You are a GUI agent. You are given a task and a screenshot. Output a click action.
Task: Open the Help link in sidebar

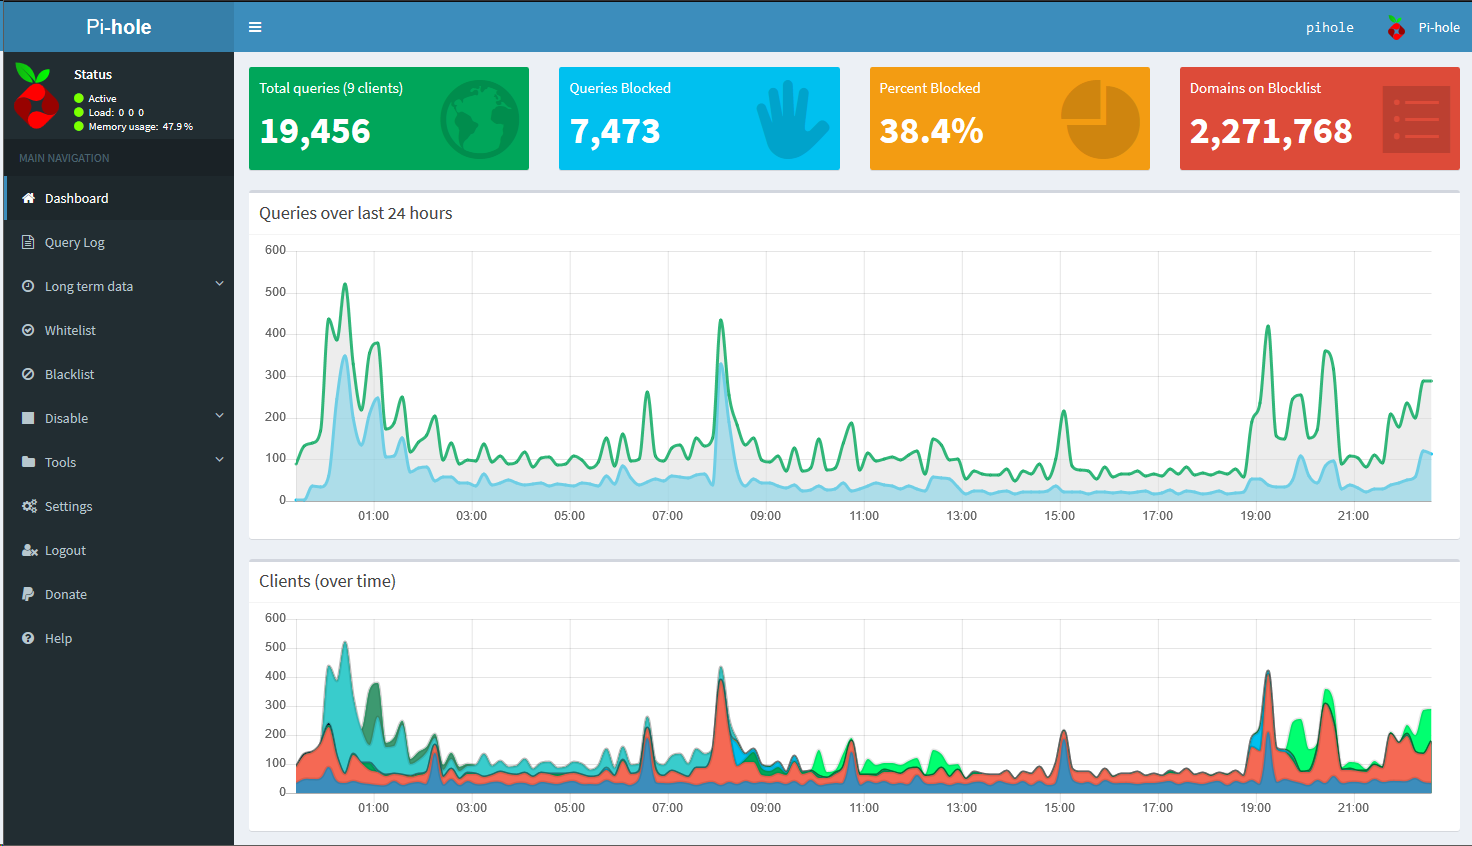coord(119,638)
